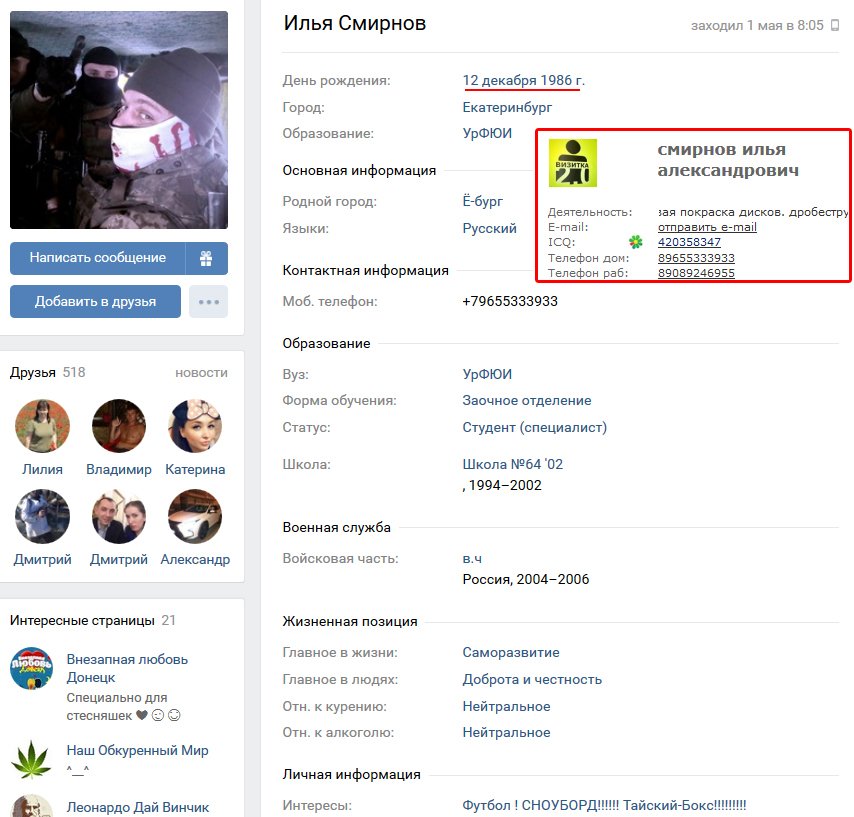
Task: Click Вуз УрФЮИ link
Action: point(487,374)
